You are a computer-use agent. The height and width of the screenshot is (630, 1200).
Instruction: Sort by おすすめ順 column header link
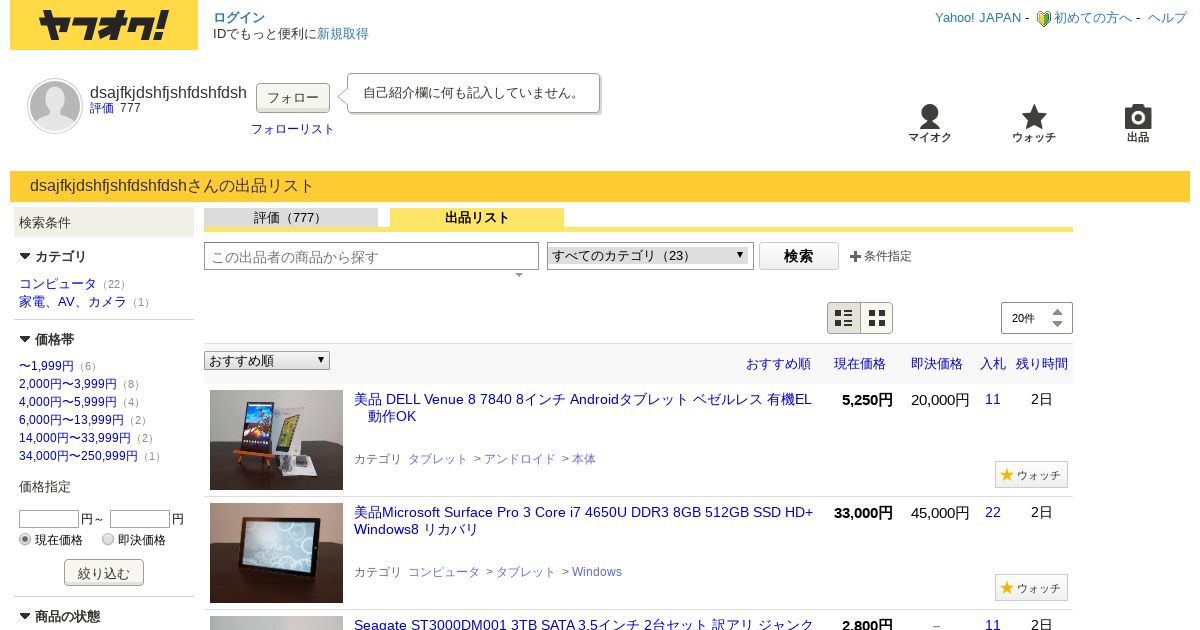pyautogui.click(x=778, y=364)
